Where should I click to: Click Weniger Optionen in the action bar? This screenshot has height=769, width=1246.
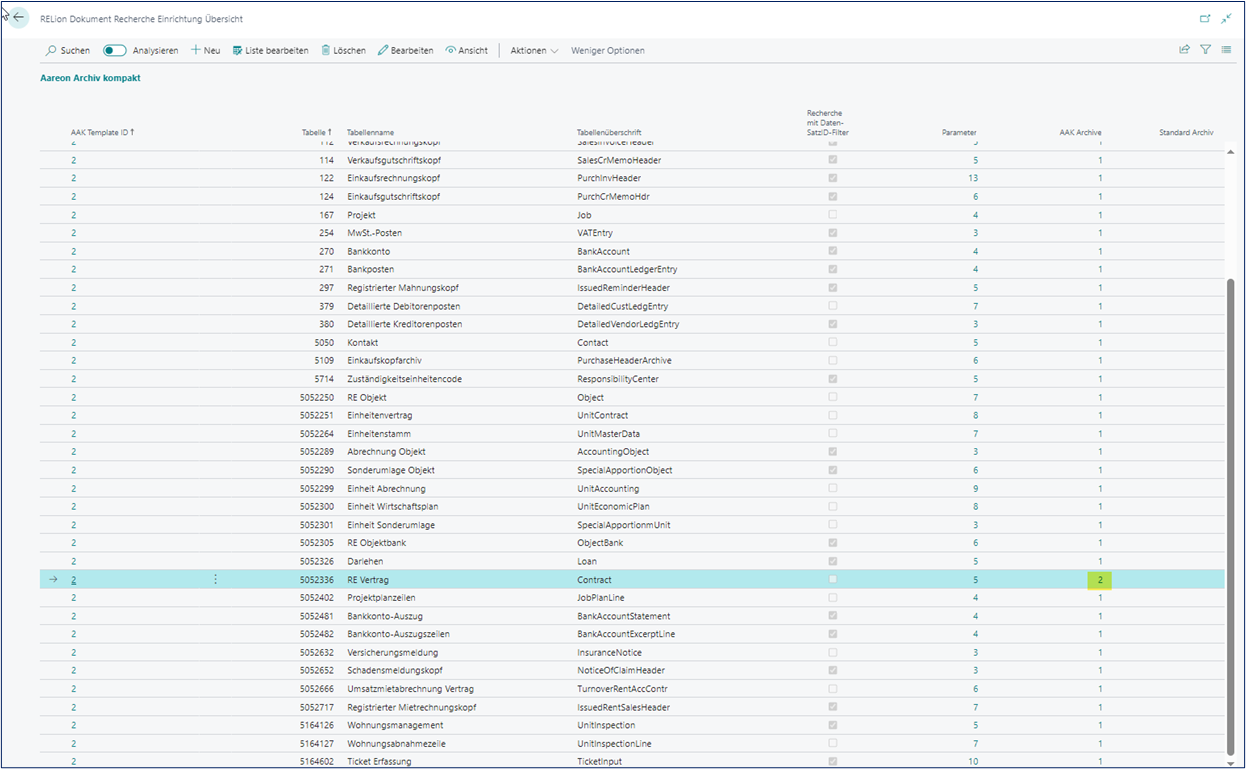607,50
